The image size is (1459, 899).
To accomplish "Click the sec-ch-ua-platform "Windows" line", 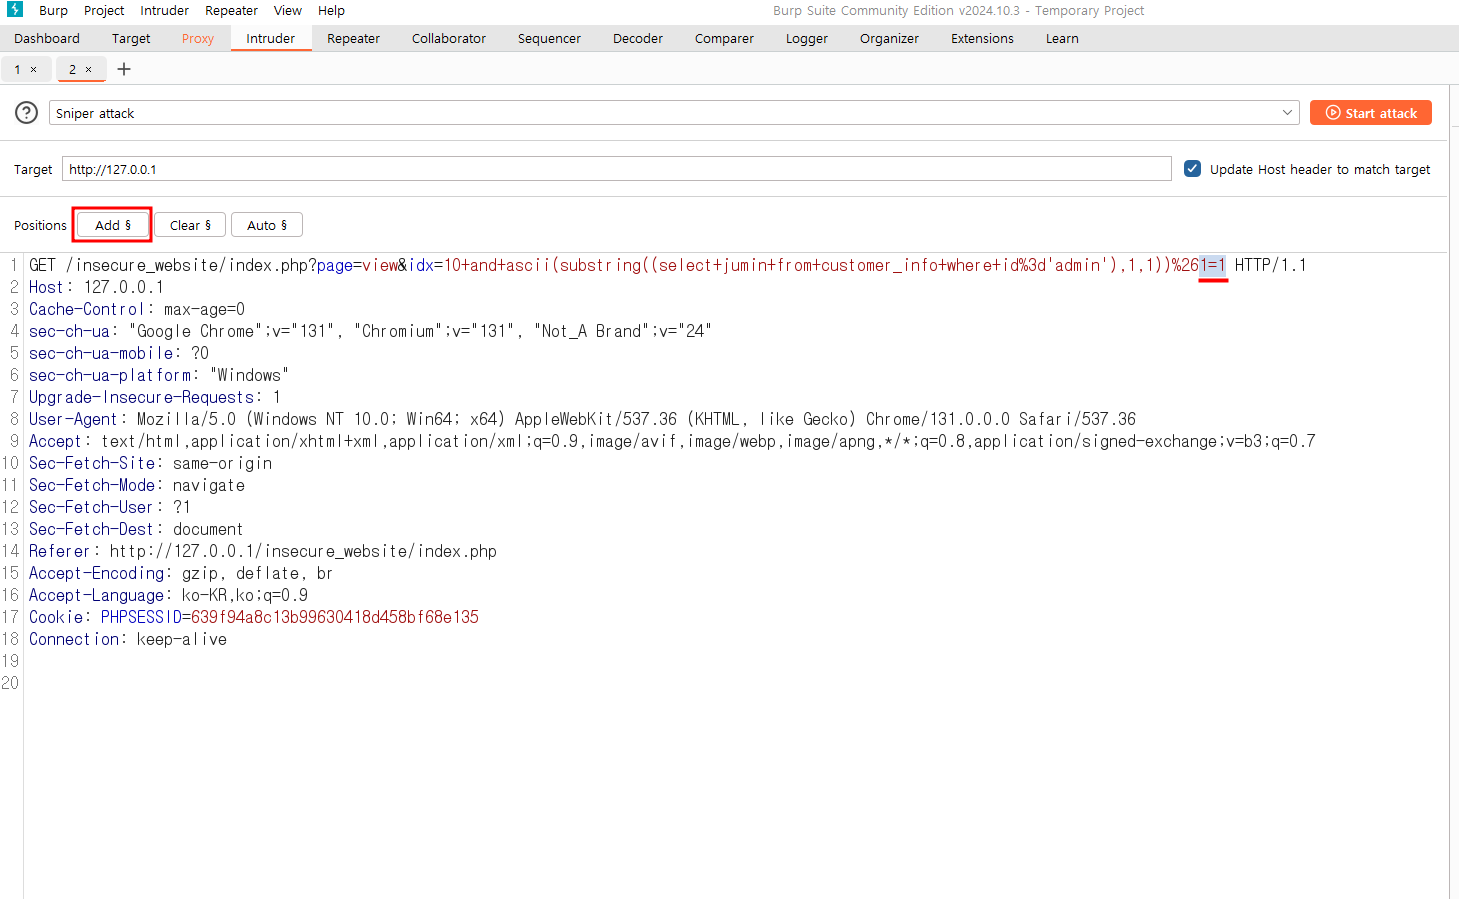I will click(159, 375).
